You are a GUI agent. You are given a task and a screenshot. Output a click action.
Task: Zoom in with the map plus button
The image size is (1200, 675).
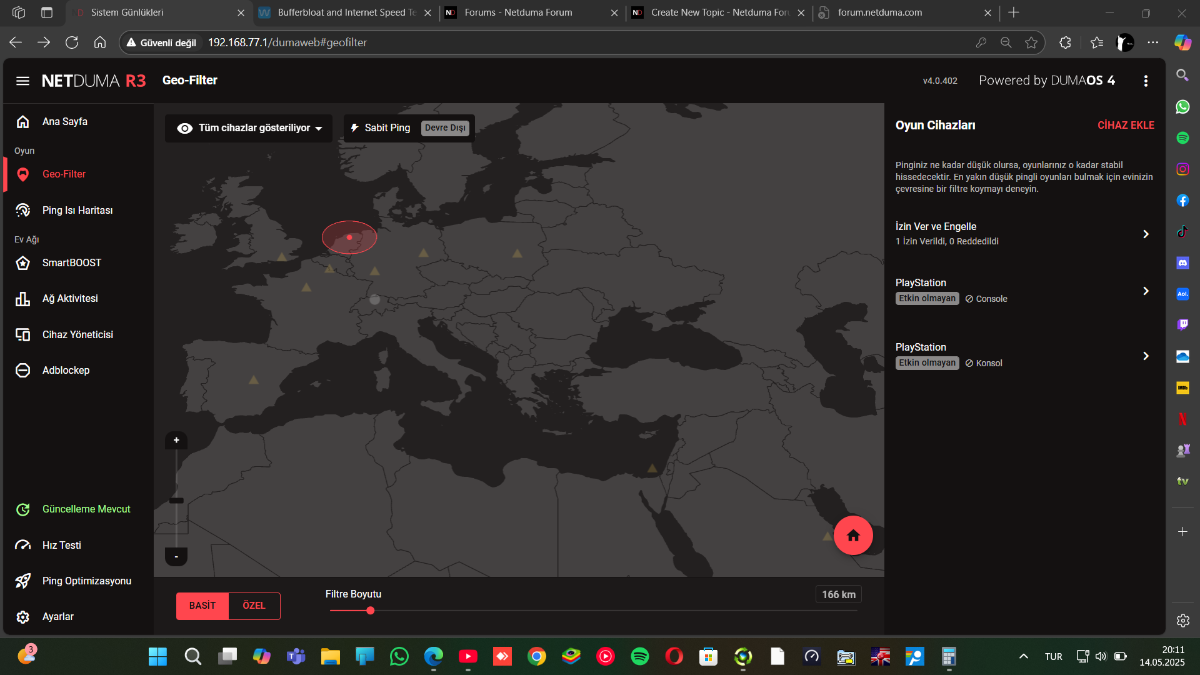(x=176, y=440)
